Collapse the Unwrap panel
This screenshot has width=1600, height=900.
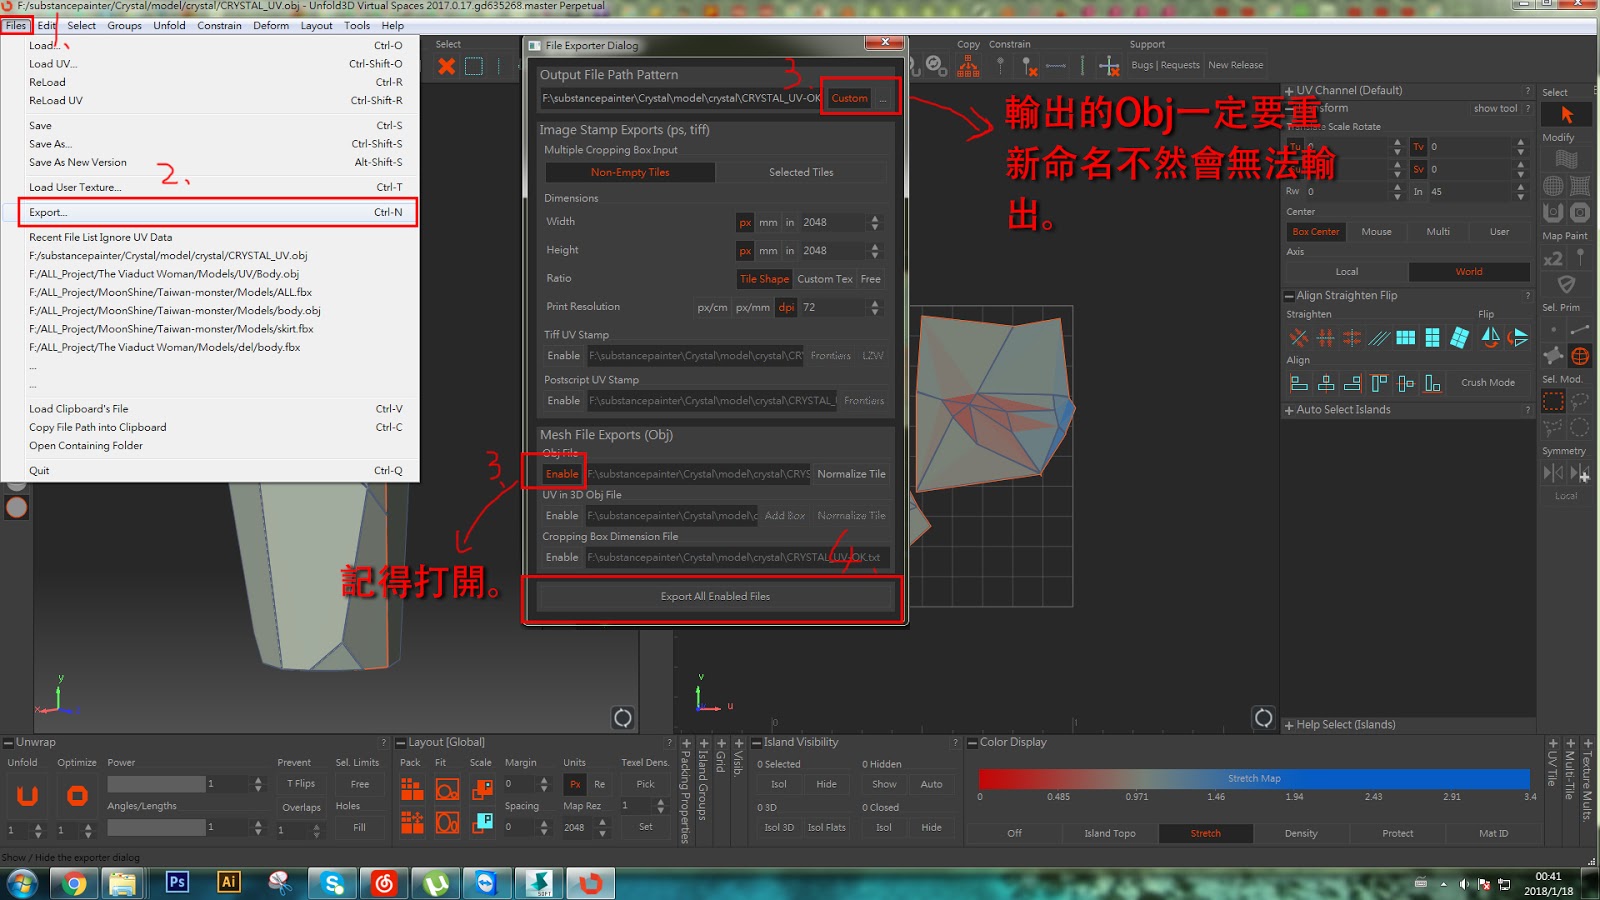point(8,743)
